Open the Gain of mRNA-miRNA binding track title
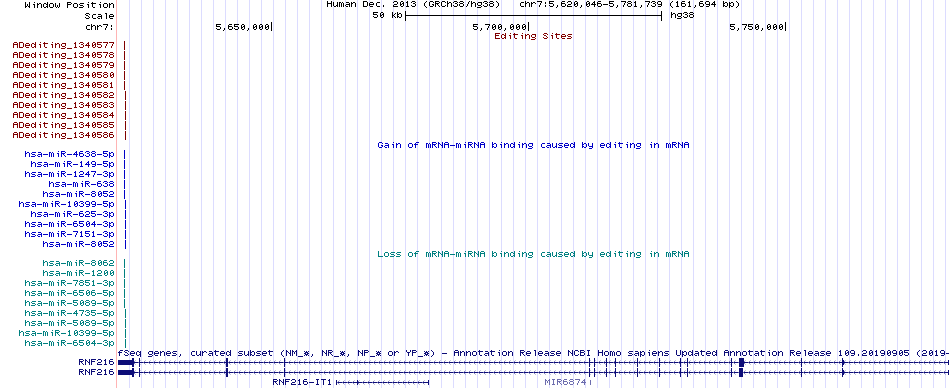Viewport: 950px width, 388px height. pyautogui.click(x=533, y=146)
